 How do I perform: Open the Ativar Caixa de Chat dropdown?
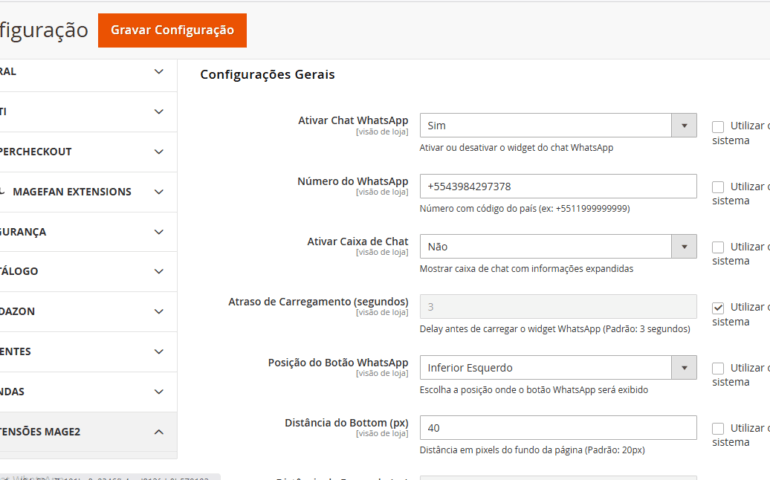pos(558,246)
